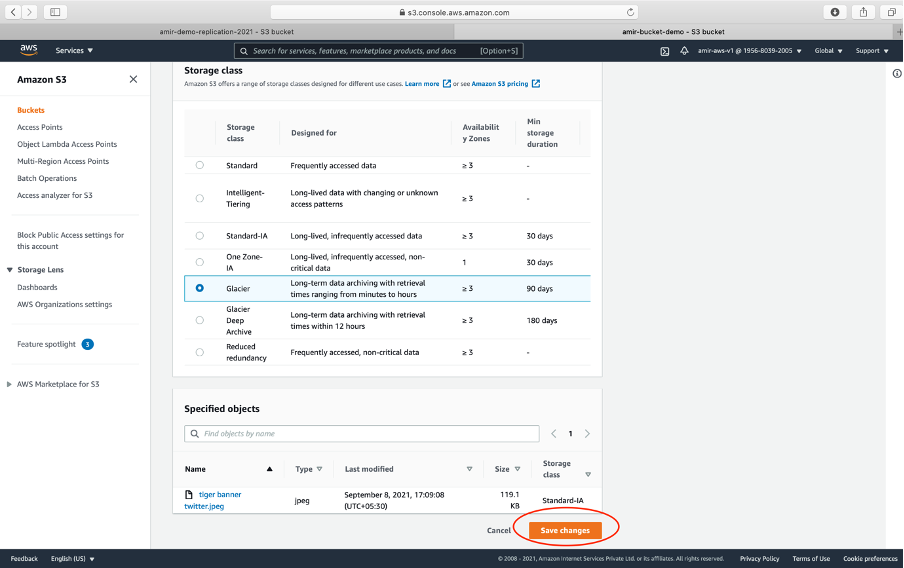Screen dimensions: 904x568
Task: Open Object Lambda Access Points
Action: click(67, 144)
